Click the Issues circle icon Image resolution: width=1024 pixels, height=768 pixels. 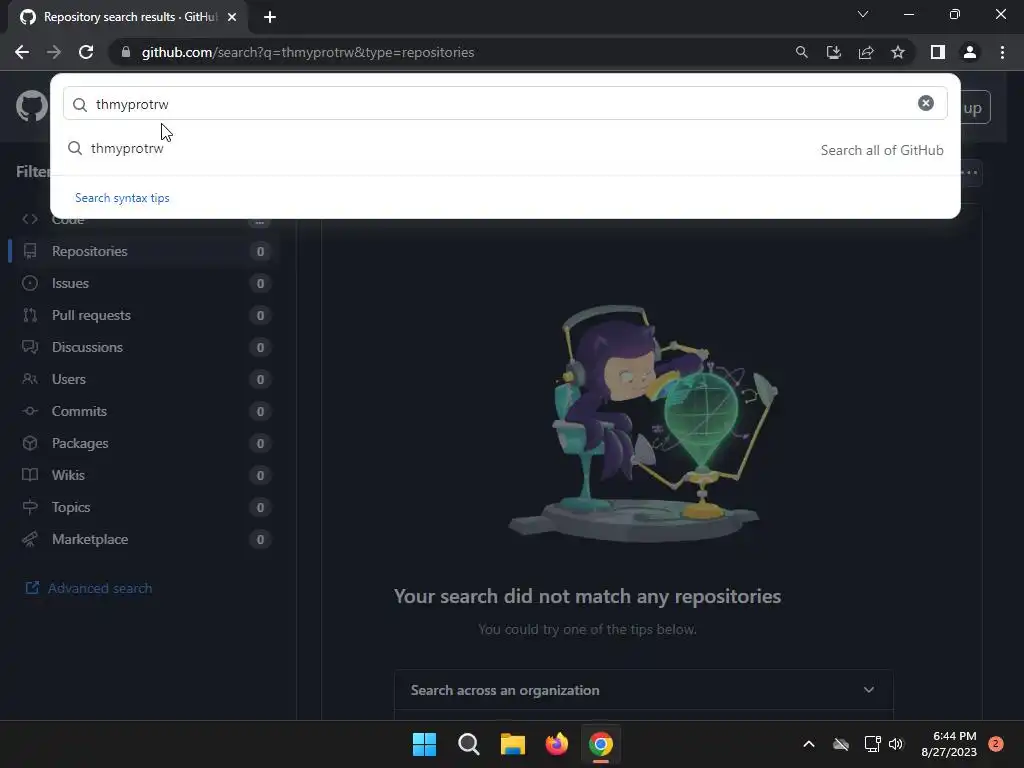tap(30, 283)
